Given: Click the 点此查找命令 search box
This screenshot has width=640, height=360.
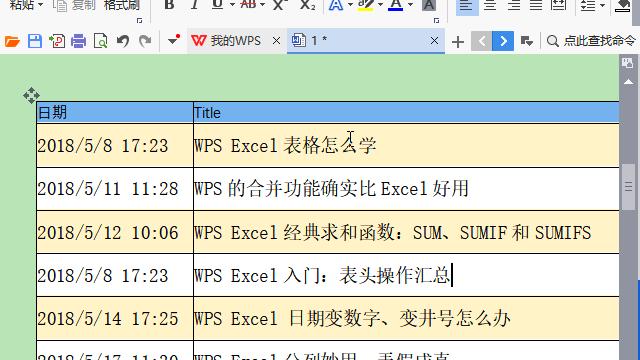Looking at the screenshot, I should coord(591,41).
